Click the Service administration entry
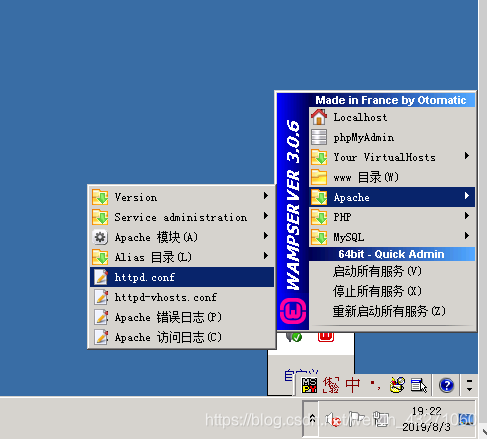The height and width of the screenshot is (439, 487). [182, 217]
